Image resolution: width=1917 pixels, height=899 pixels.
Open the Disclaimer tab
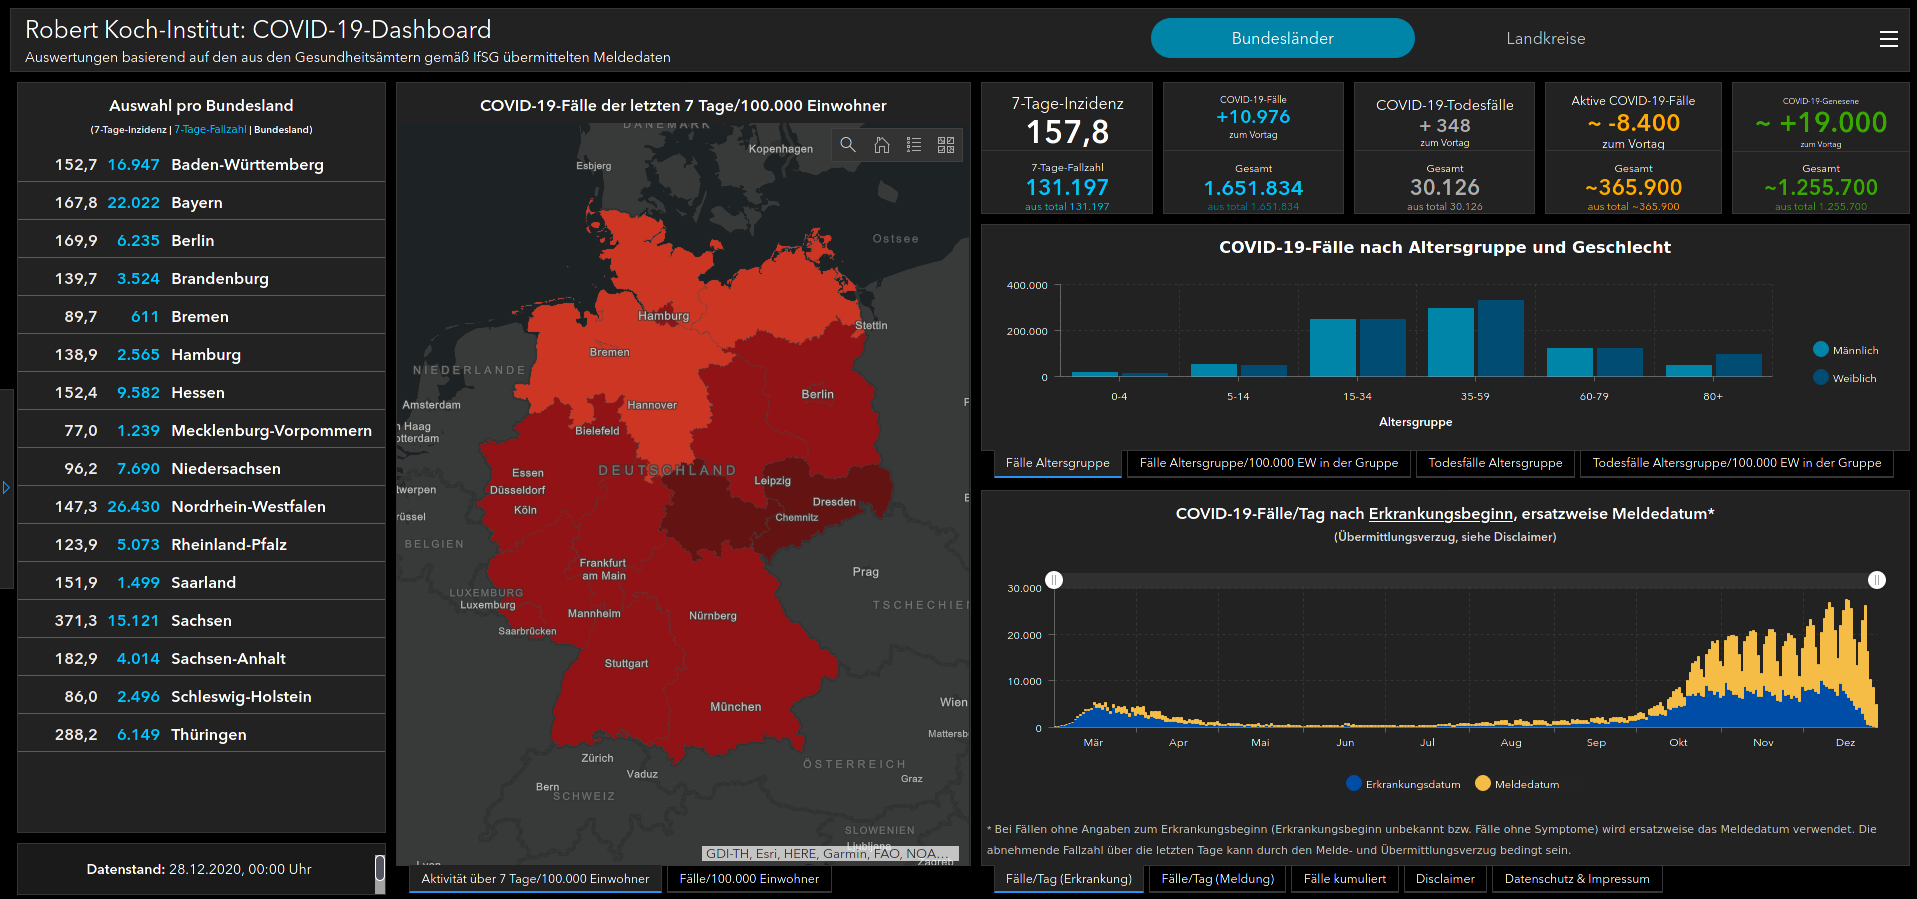[1445, 879]
